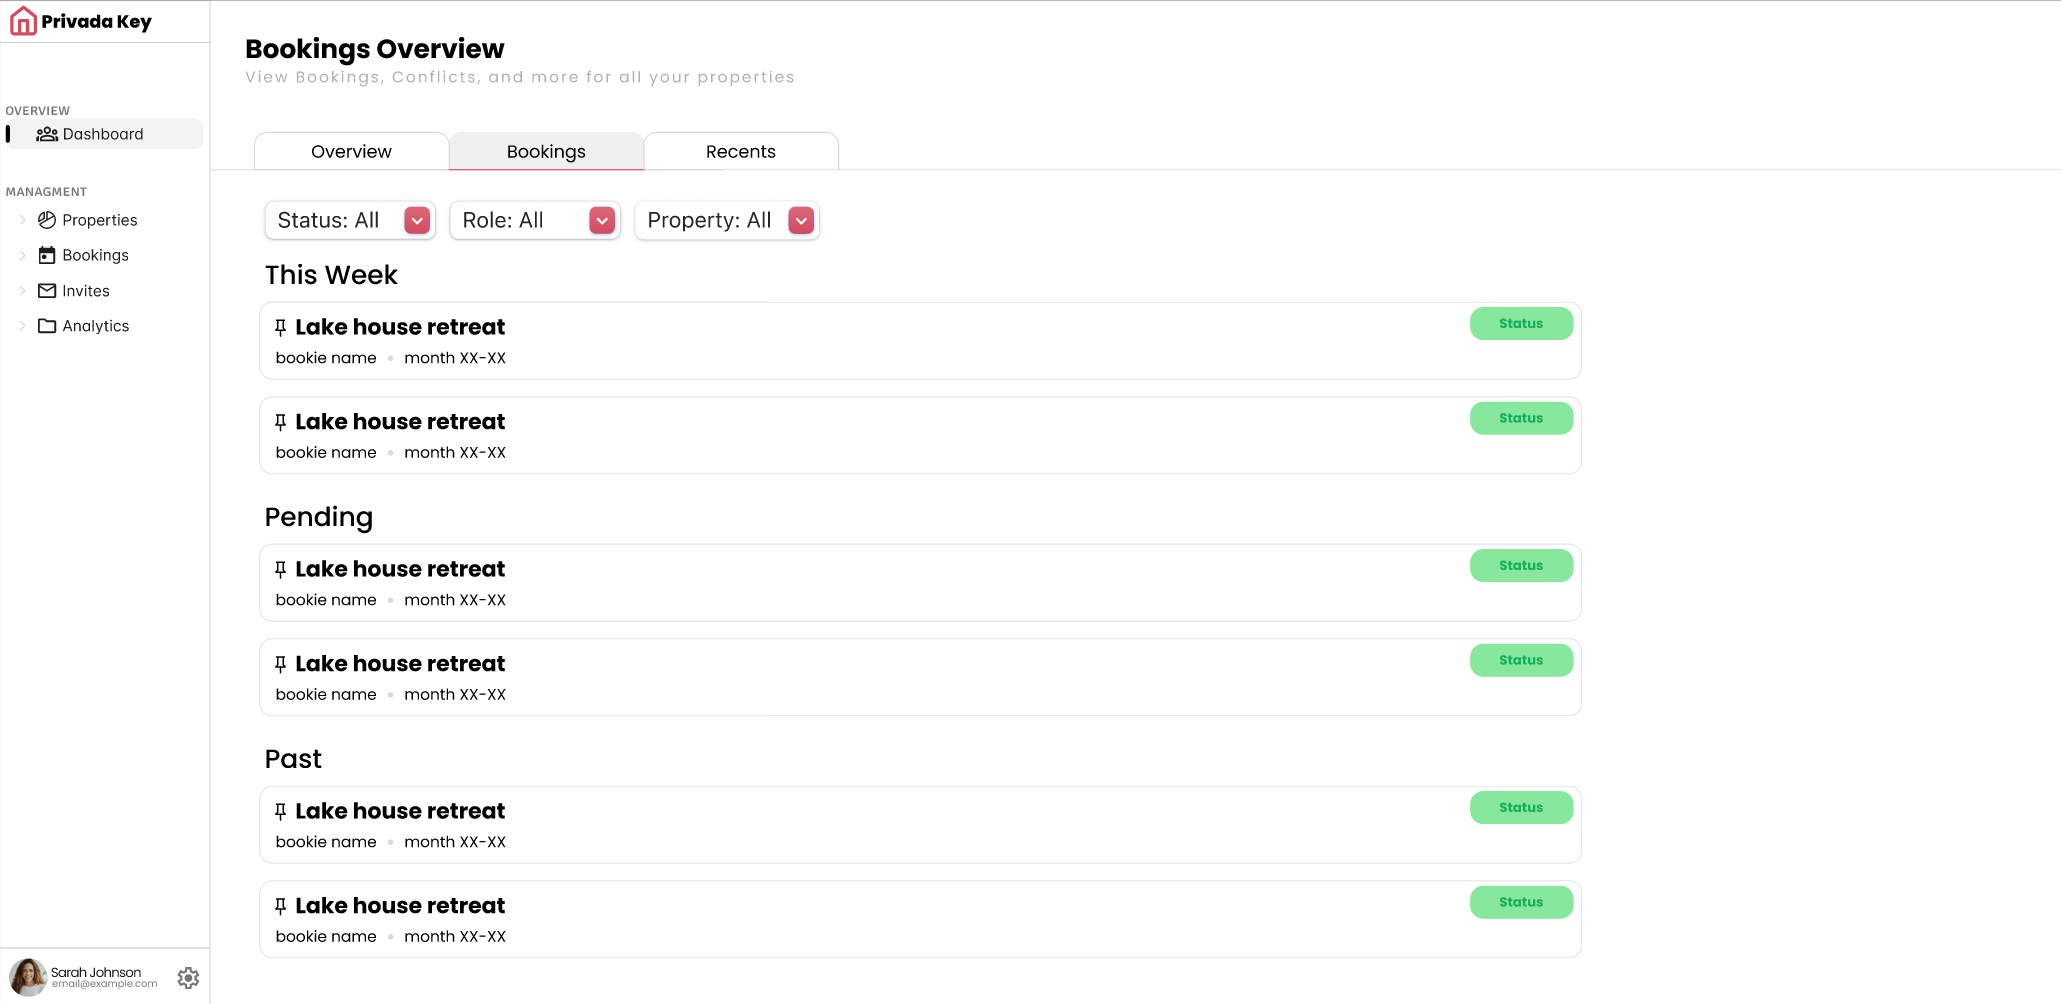Open the first Past Lake house retreat card

coord(920,825)
